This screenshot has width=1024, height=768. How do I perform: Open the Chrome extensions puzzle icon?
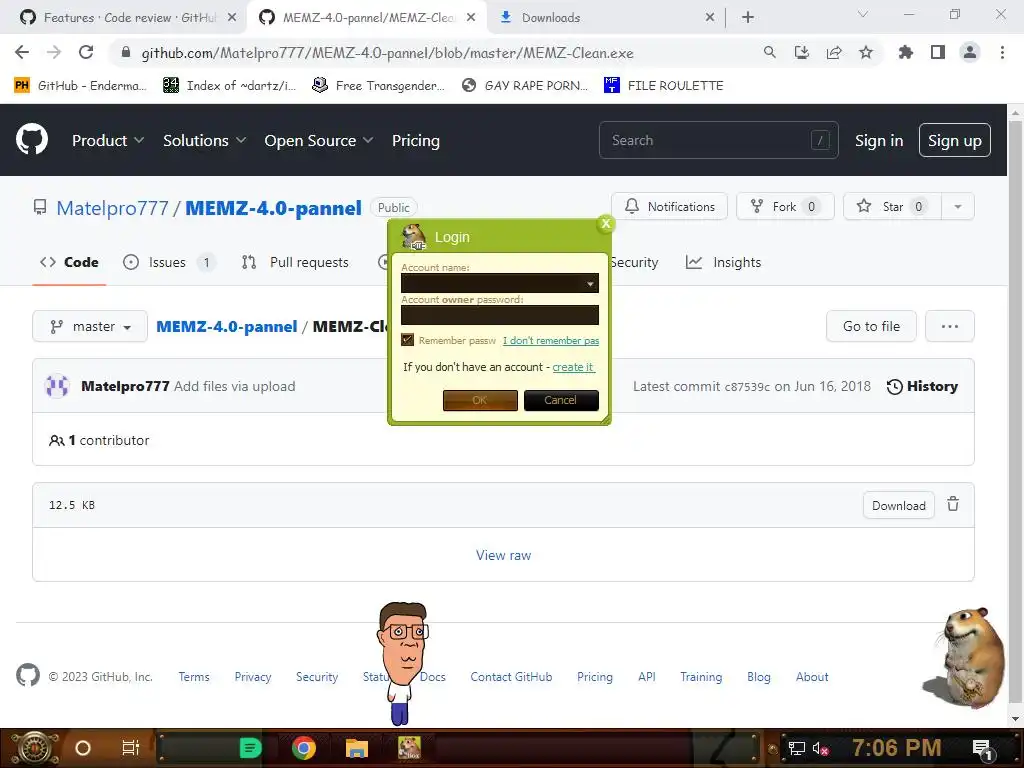[x=906, y=52]
